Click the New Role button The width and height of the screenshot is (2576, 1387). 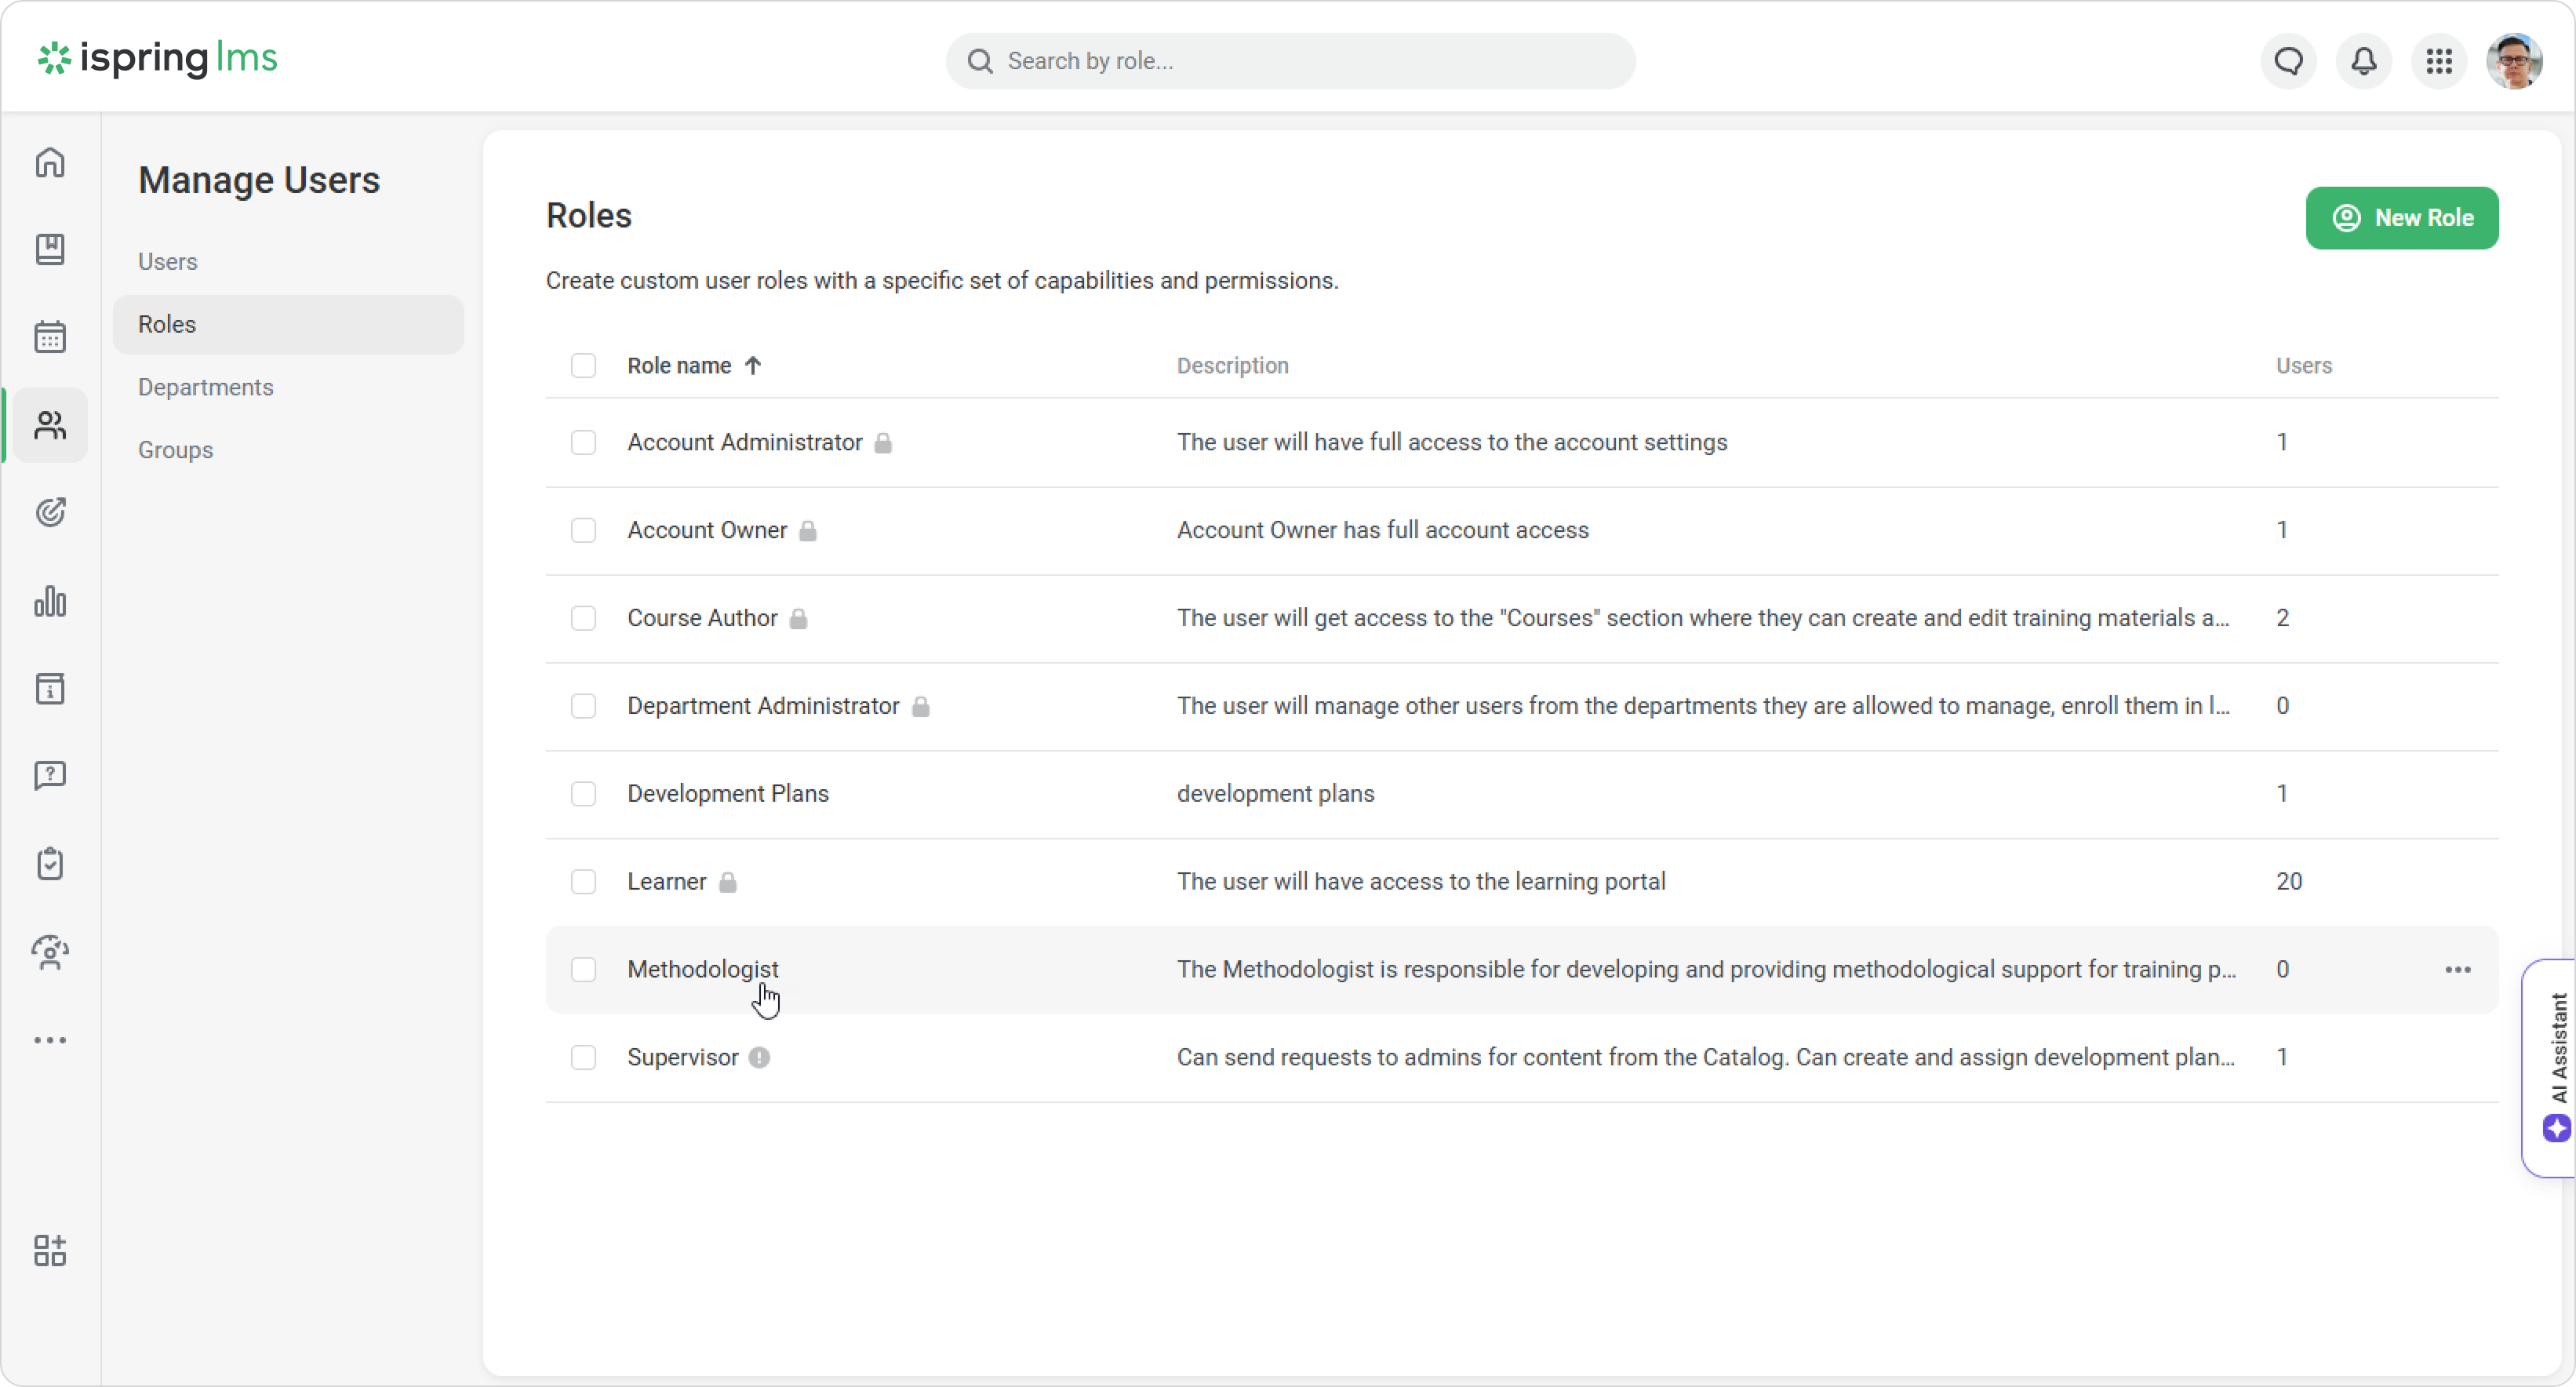click(x=2401, y=218)
